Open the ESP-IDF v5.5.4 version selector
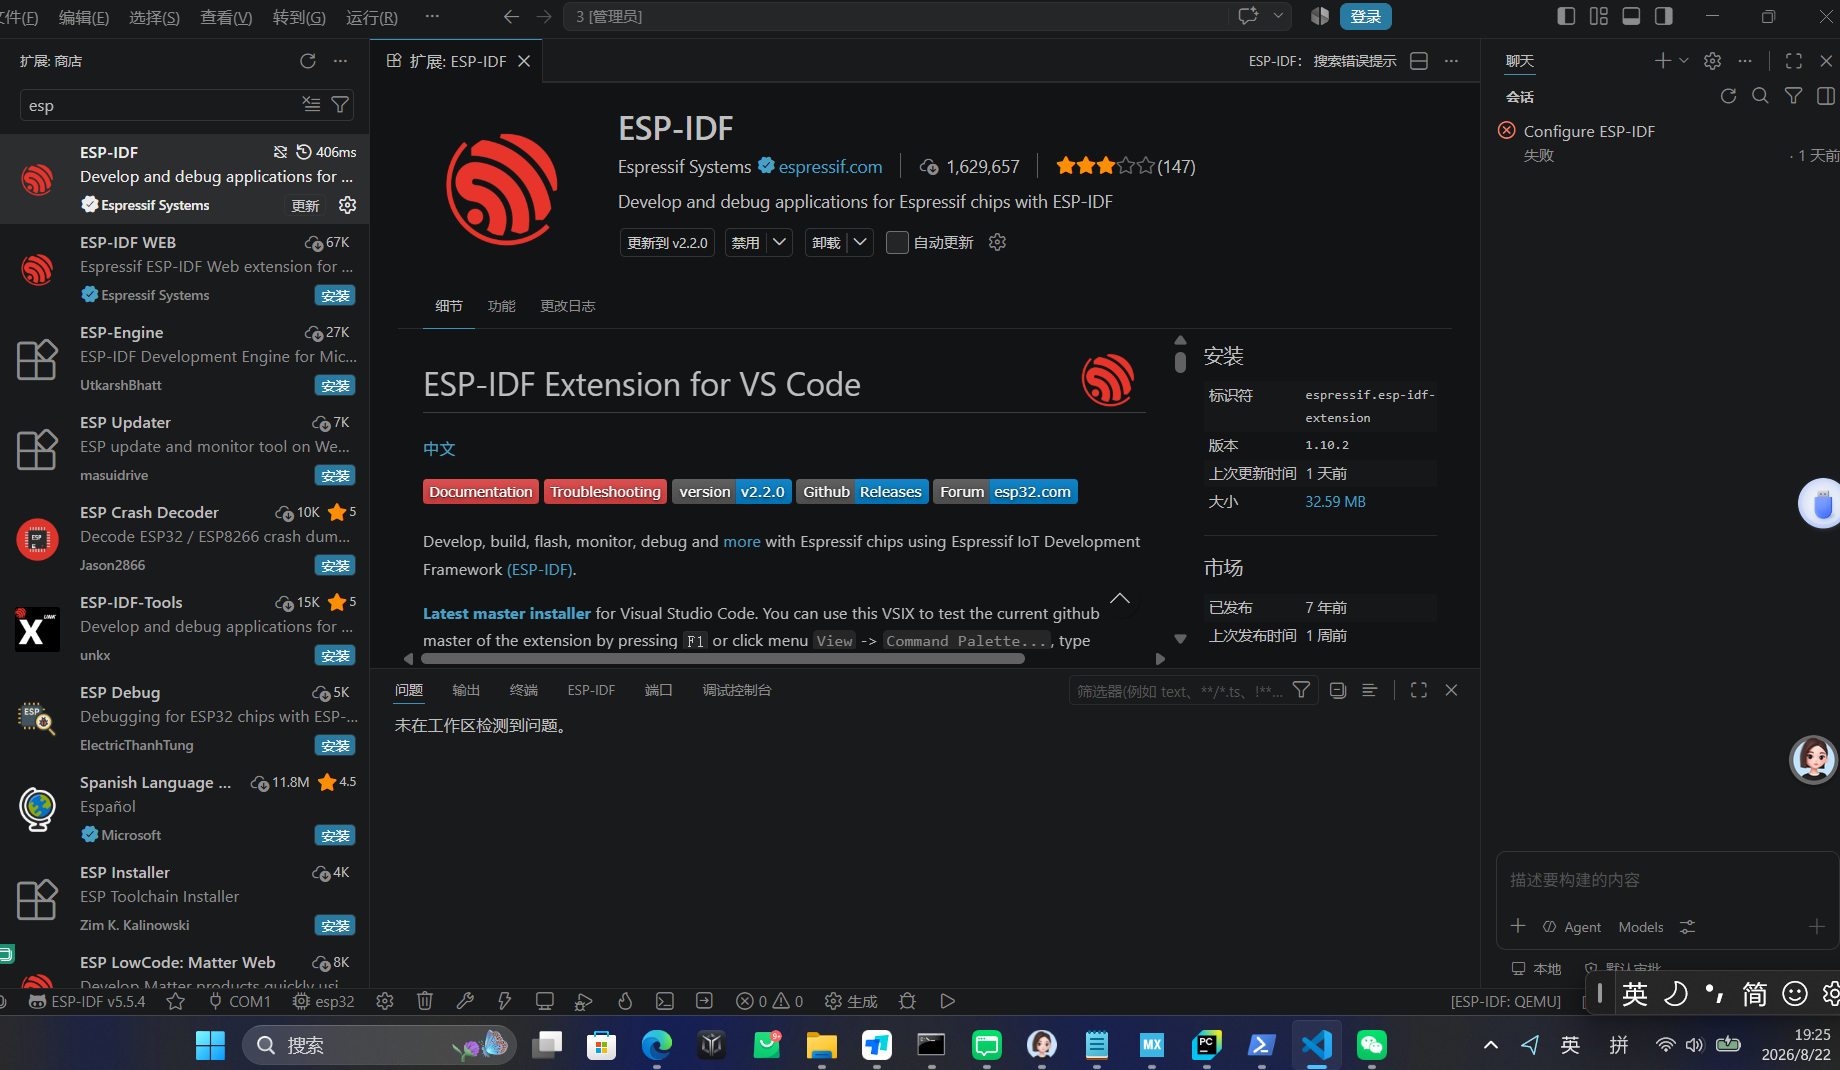 click(87, 1001)
